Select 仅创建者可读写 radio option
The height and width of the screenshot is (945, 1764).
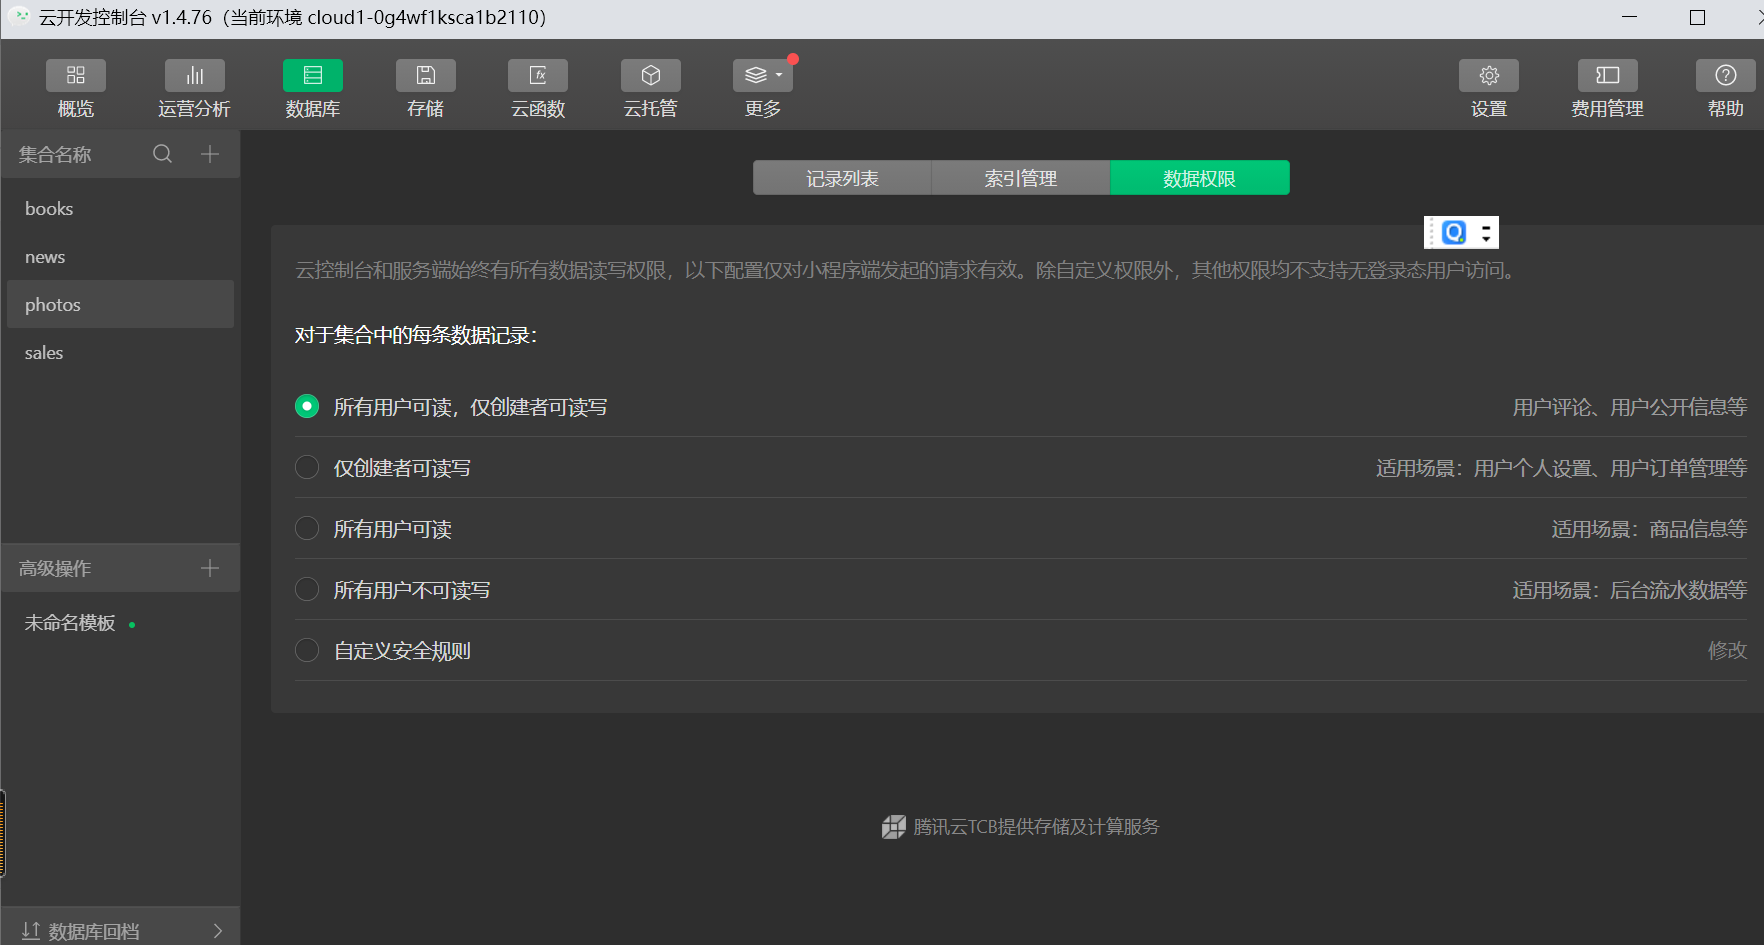[307, 467]
